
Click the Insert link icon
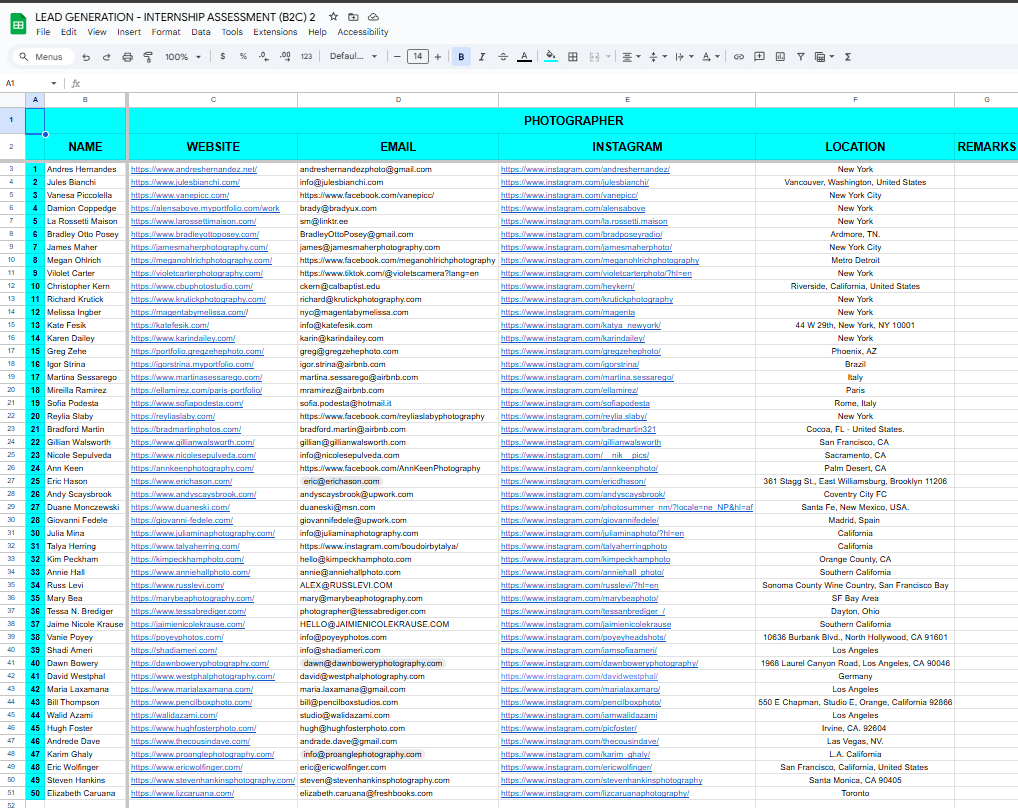(x=739, y=57)
